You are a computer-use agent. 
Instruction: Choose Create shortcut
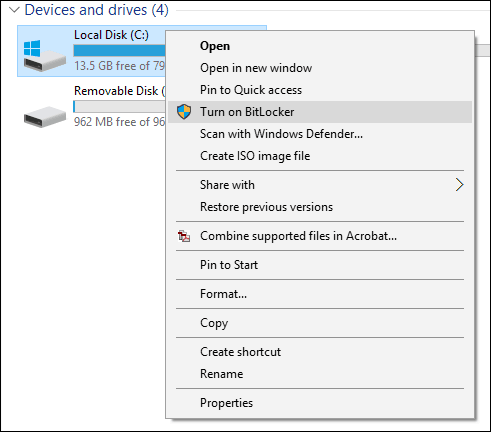[240, 352]
